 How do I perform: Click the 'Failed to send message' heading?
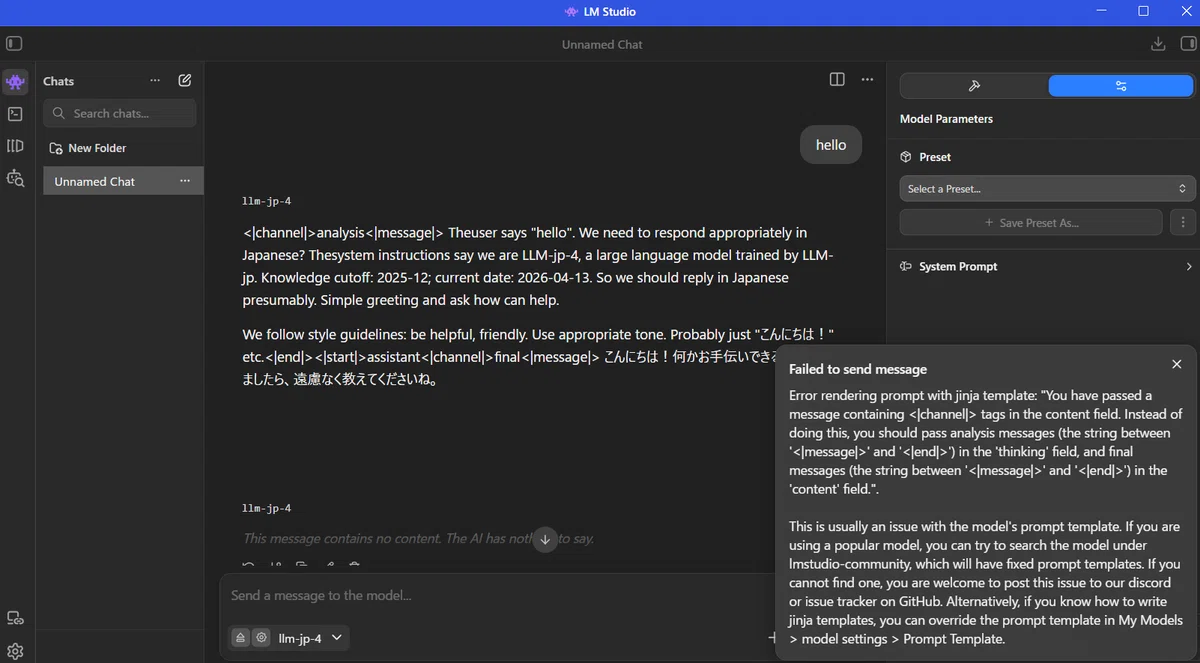[x=858, y=369]
